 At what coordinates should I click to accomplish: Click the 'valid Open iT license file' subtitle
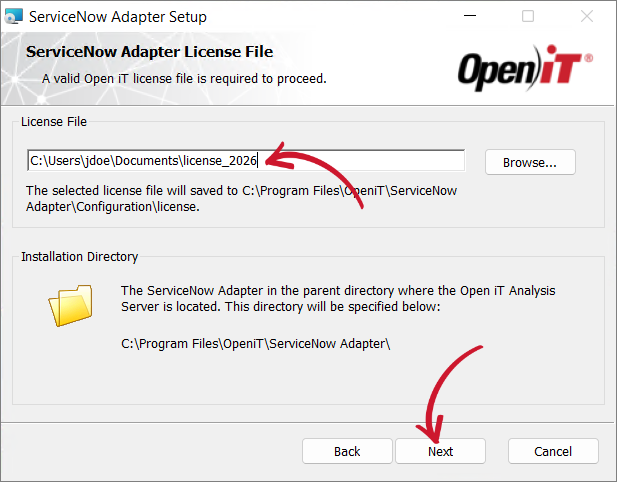point(184,79)
